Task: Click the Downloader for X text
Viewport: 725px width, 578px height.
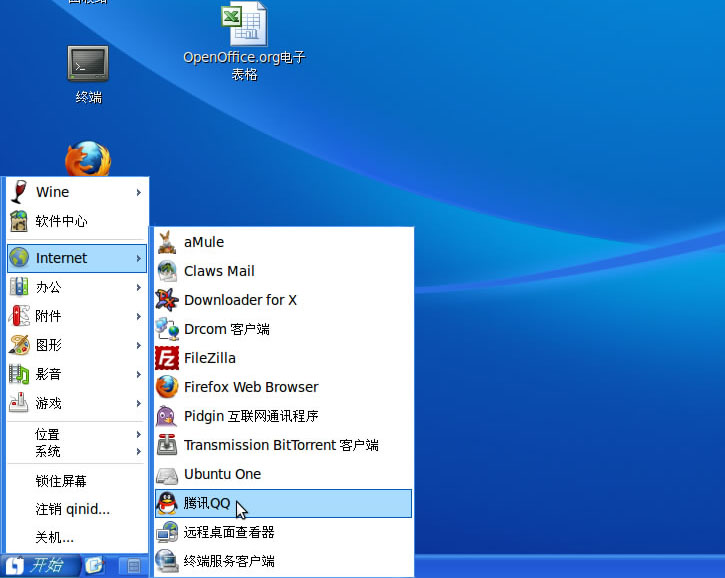Action: (x=240, y=300)
